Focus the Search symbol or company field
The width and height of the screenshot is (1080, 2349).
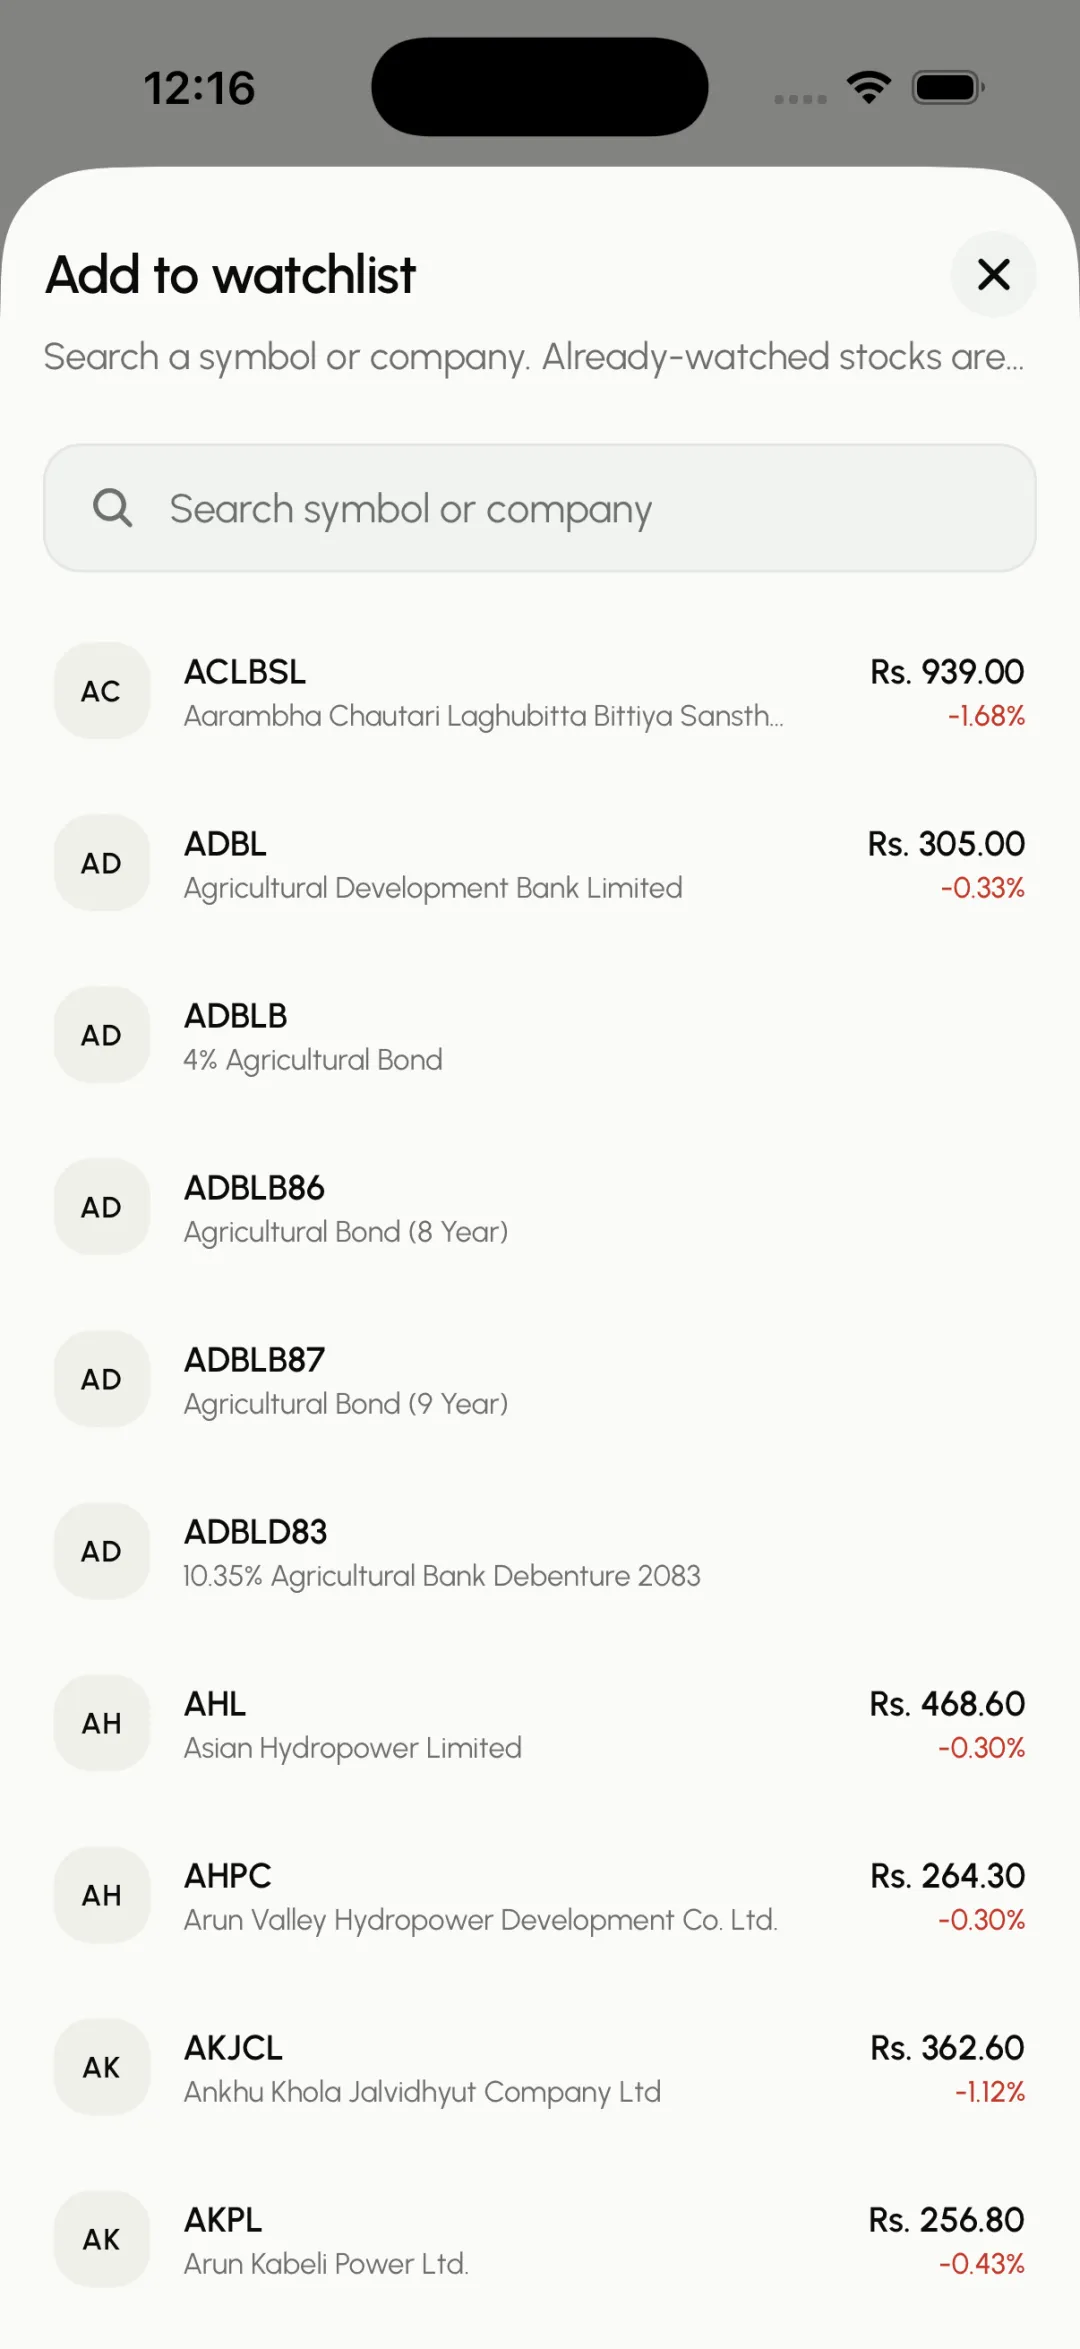(x=540, y=508)
